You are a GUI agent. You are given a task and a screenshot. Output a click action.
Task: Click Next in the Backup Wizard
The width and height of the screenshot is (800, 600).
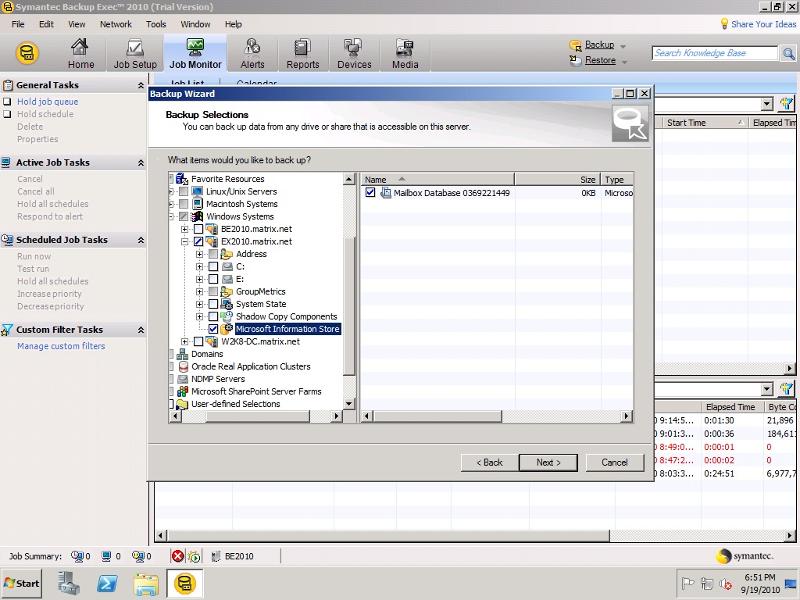548,463
